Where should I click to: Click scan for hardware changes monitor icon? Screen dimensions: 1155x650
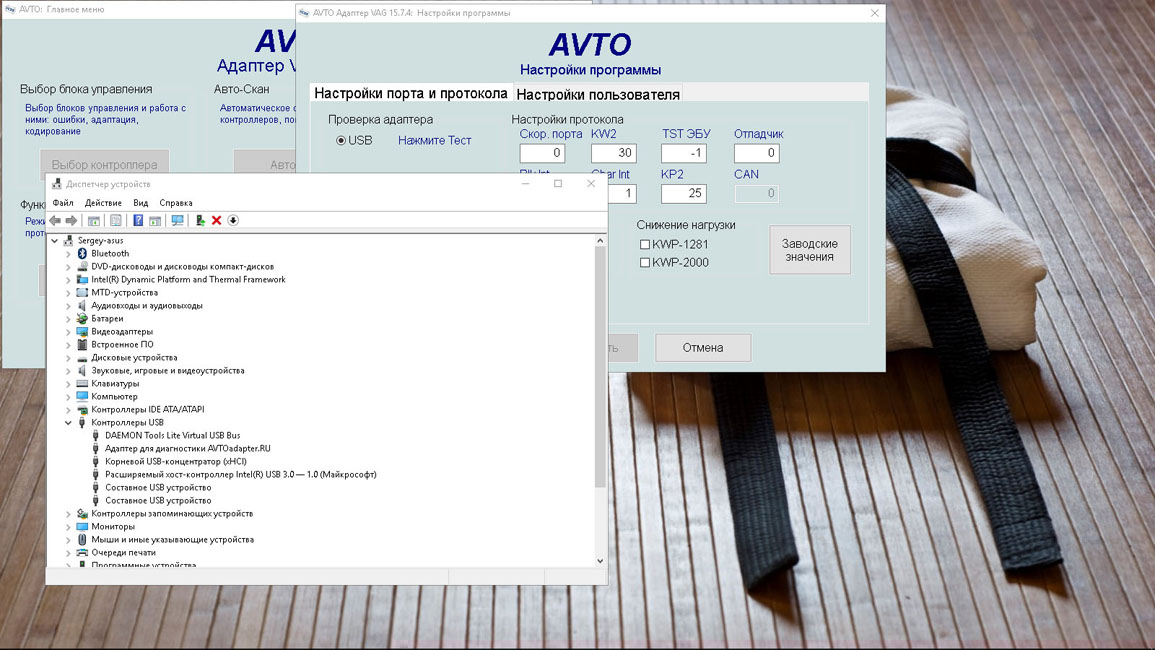(177, 221)
